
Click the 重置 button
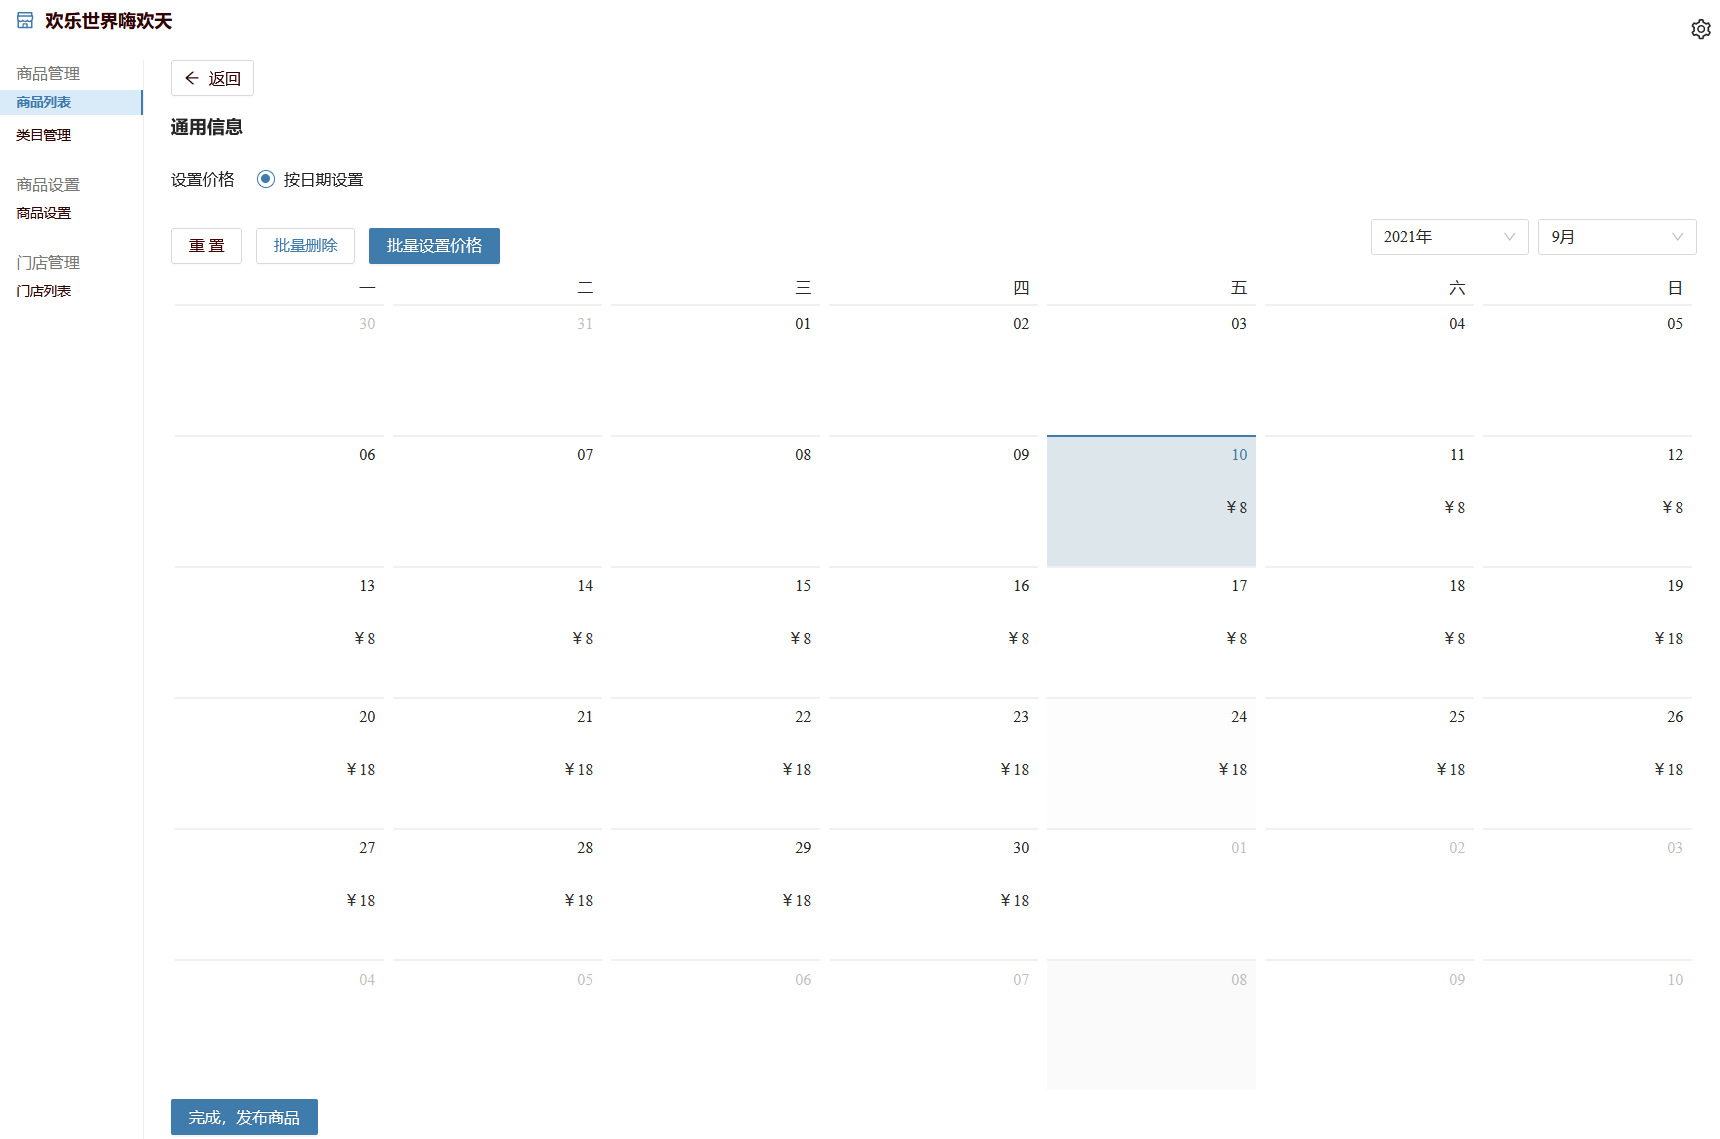click(206, 246)
